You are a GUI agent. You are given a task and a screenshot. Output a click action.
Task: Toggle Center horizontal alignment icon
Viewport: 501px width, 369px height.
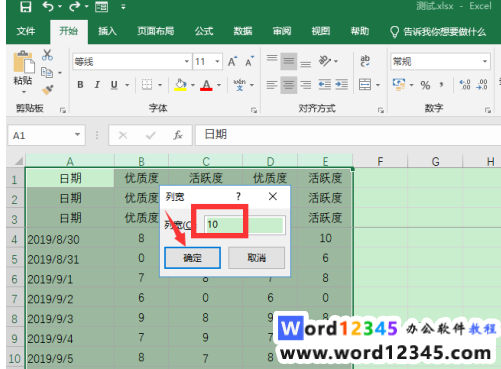(289, 85)
